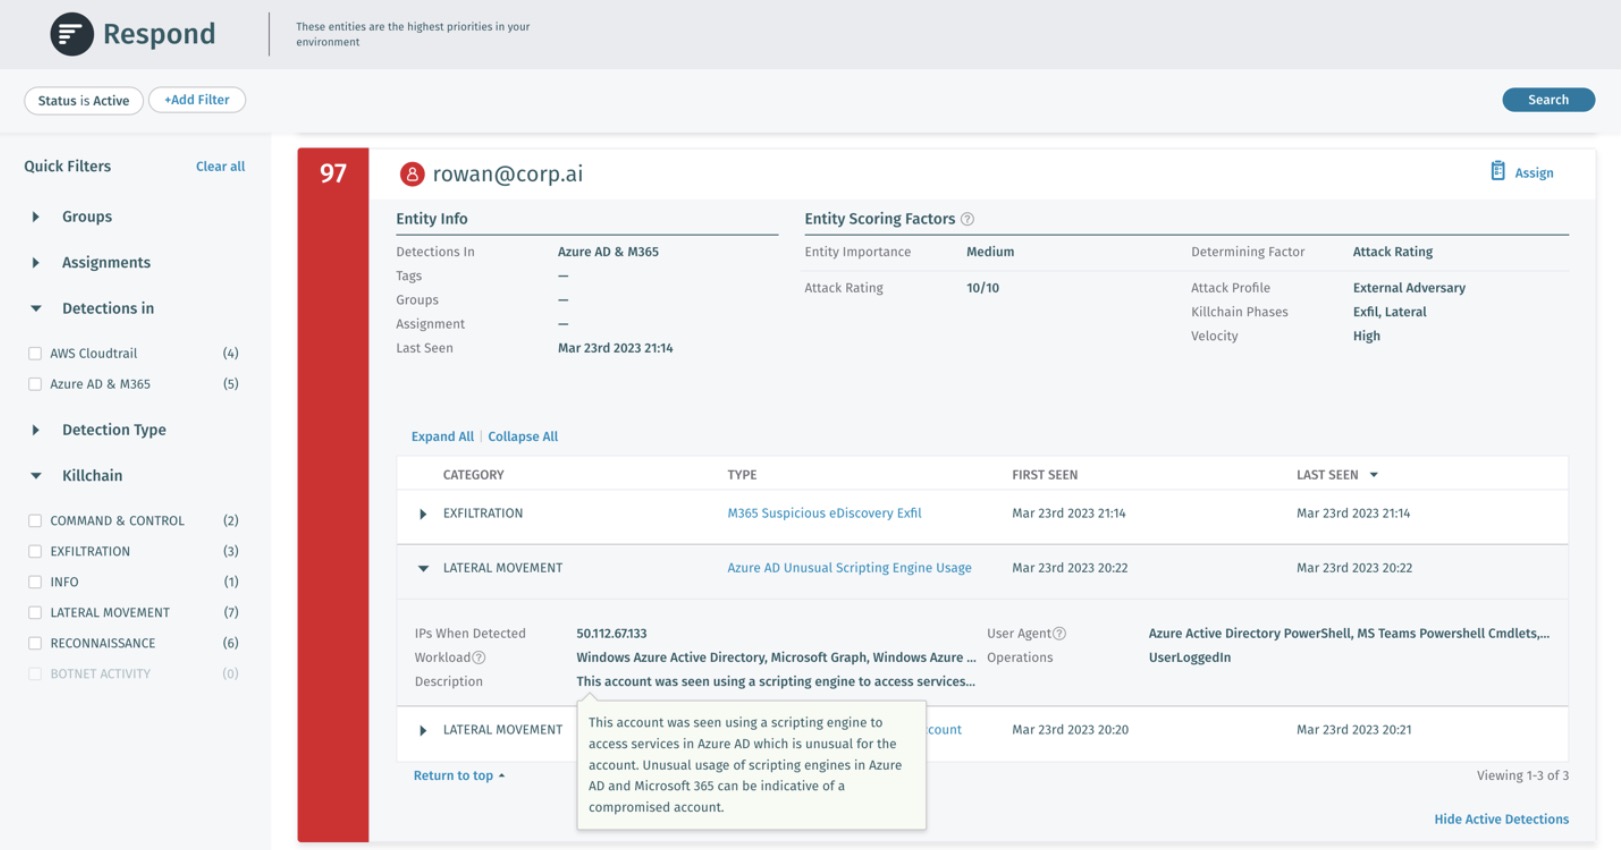Click the Respond logo icon
Viewport: 1622px width, 850px height.
72,34
